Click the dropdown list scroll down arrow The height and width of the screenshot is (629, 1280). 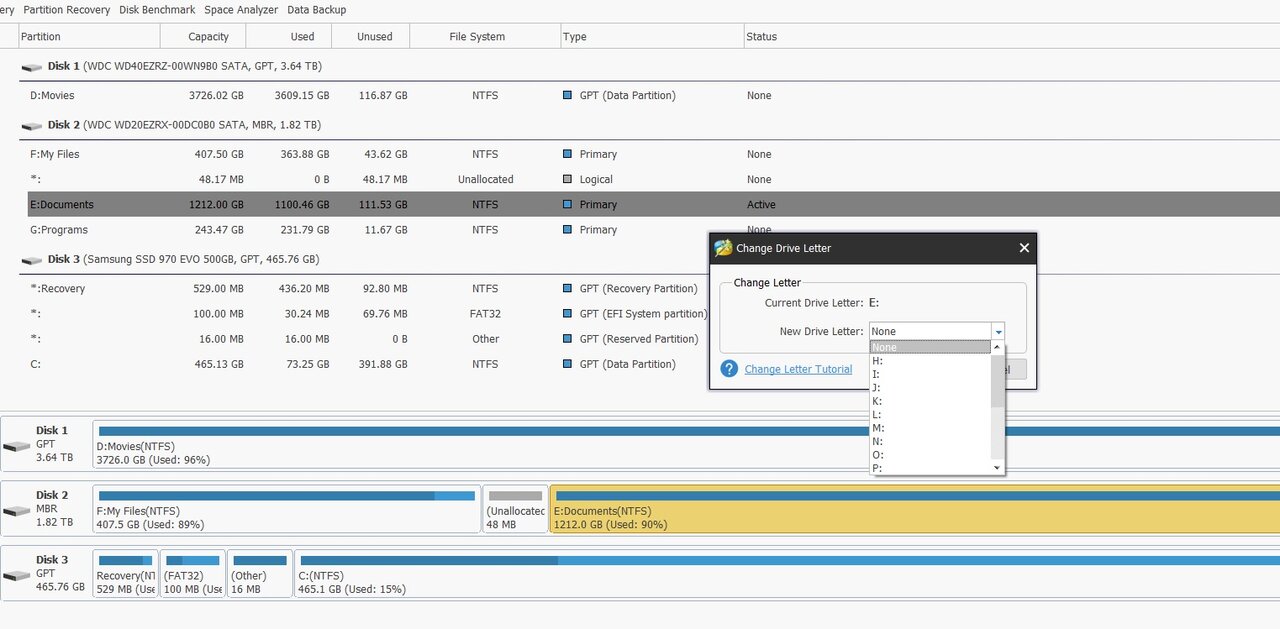click(997, 468)
